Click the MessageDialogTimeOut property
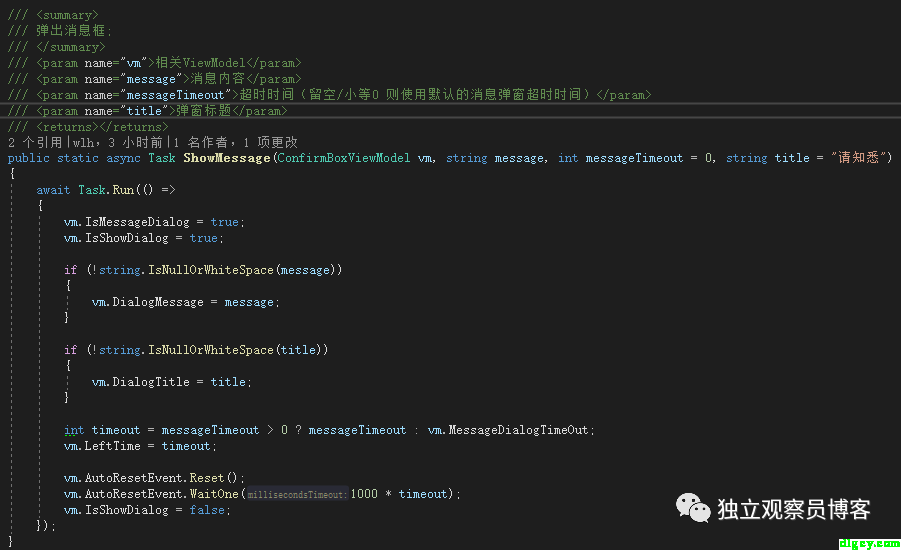The width and height of the screenshot is (901, 550). pyautogui.click(x=518, y=430)
